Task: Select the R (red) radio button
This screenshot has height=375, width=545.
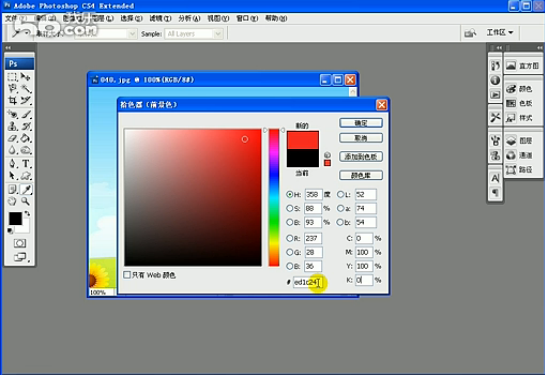Action: tap(289, 238)
